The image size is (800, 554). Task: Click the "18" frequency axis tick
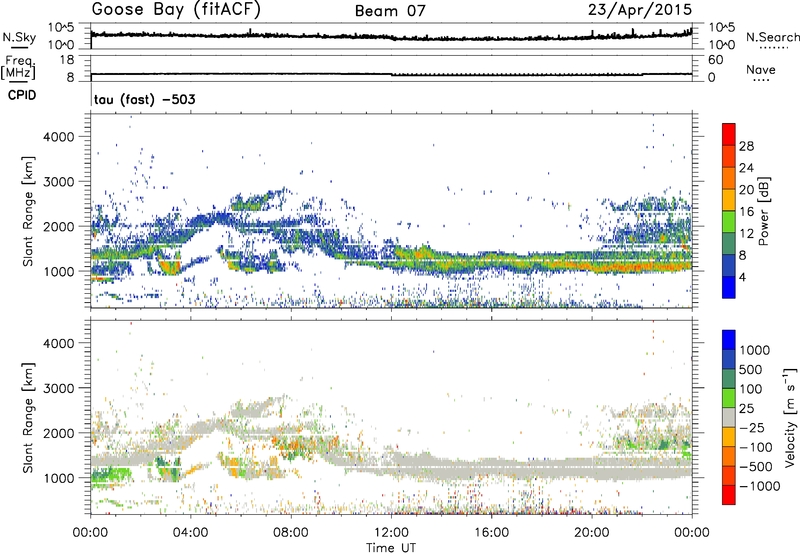pos(66,60)
